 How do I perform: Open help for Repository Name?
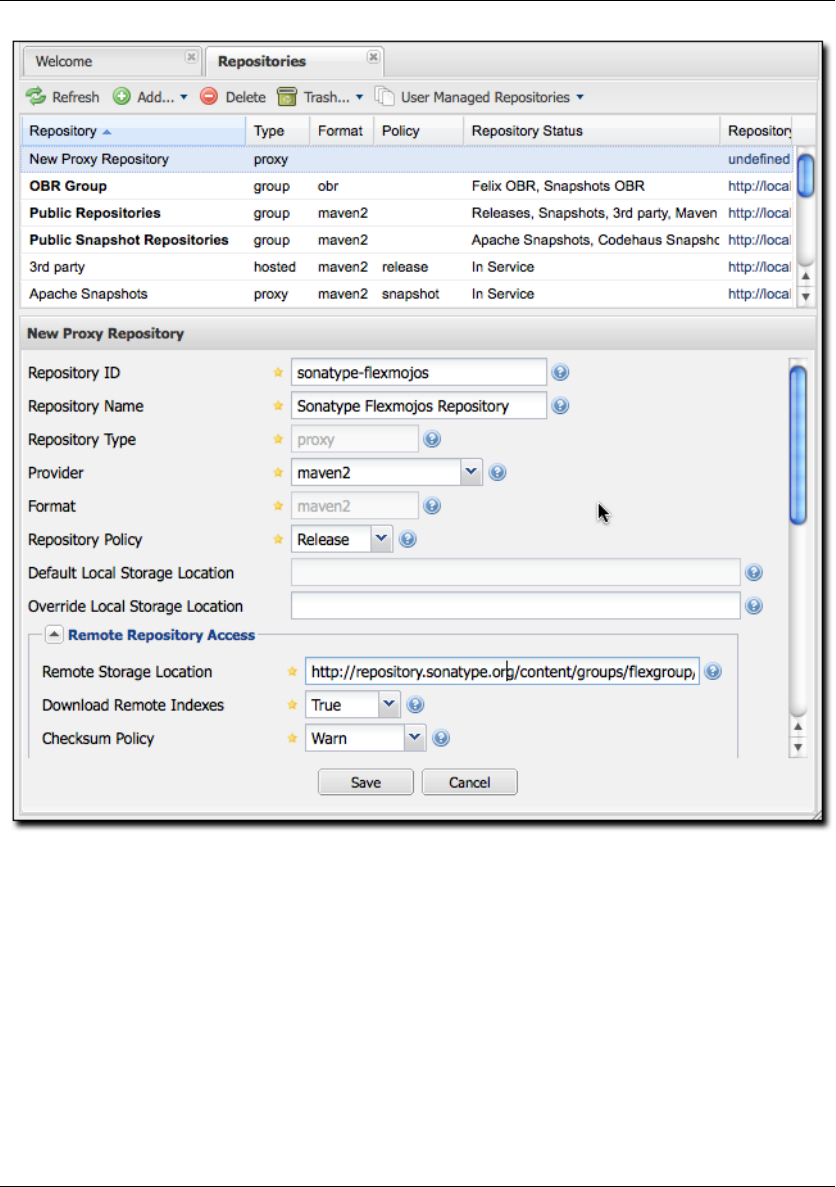point(560,406)
